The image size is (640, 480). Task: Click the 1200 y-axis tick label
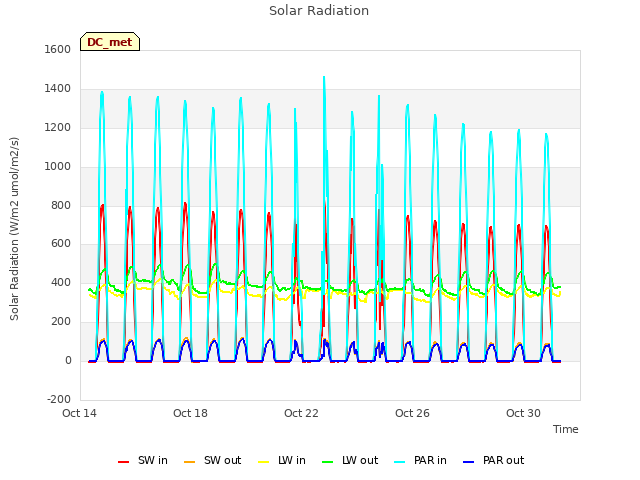tap(58, 128)
